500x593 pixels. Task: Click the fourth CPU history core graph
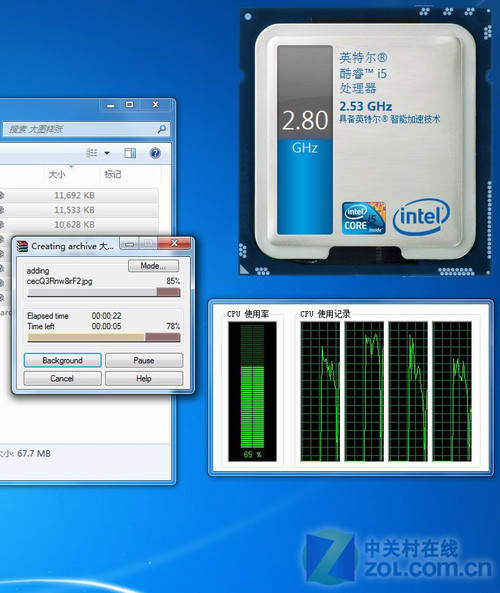452,391
